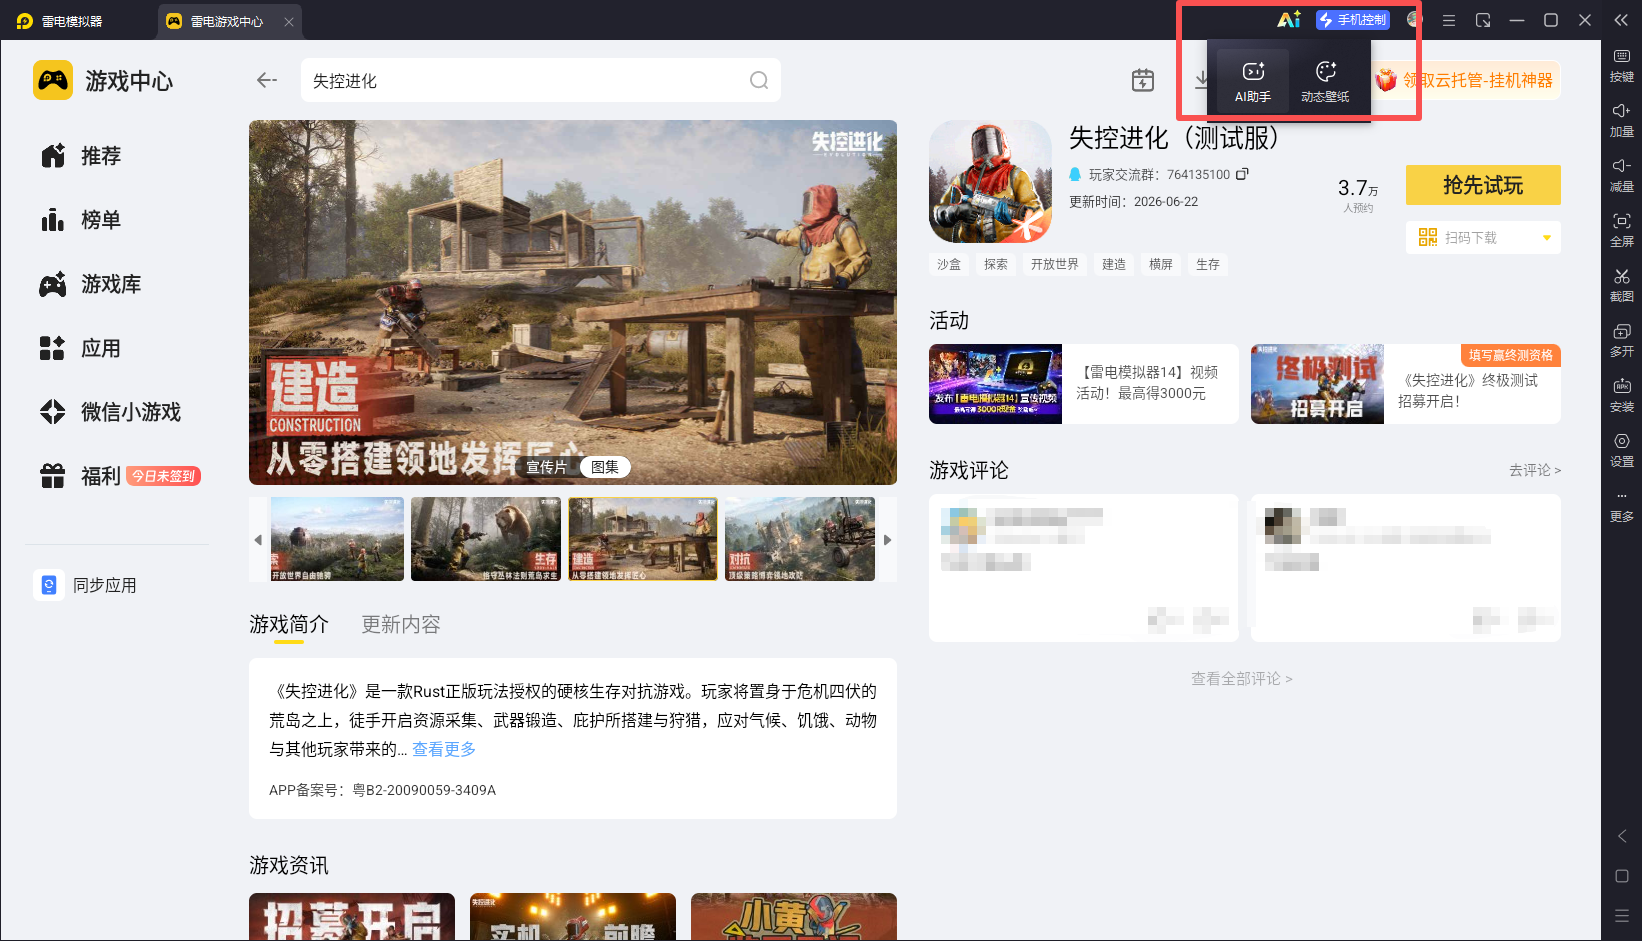This screenshot has height=941, width=1642.
Task: Click the 横屏 tag
Action: click(1161, 264)
